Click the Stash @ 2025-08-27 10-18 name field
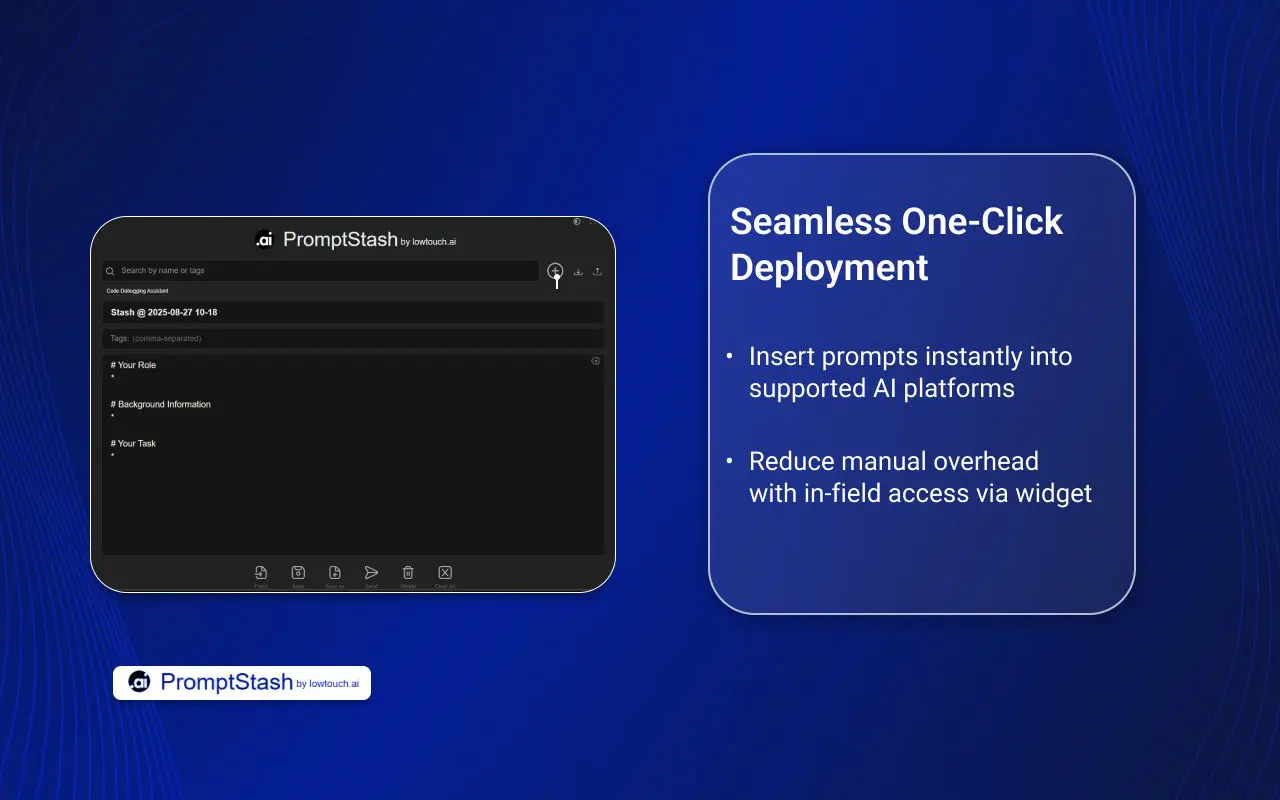 [x=352, y=313]
